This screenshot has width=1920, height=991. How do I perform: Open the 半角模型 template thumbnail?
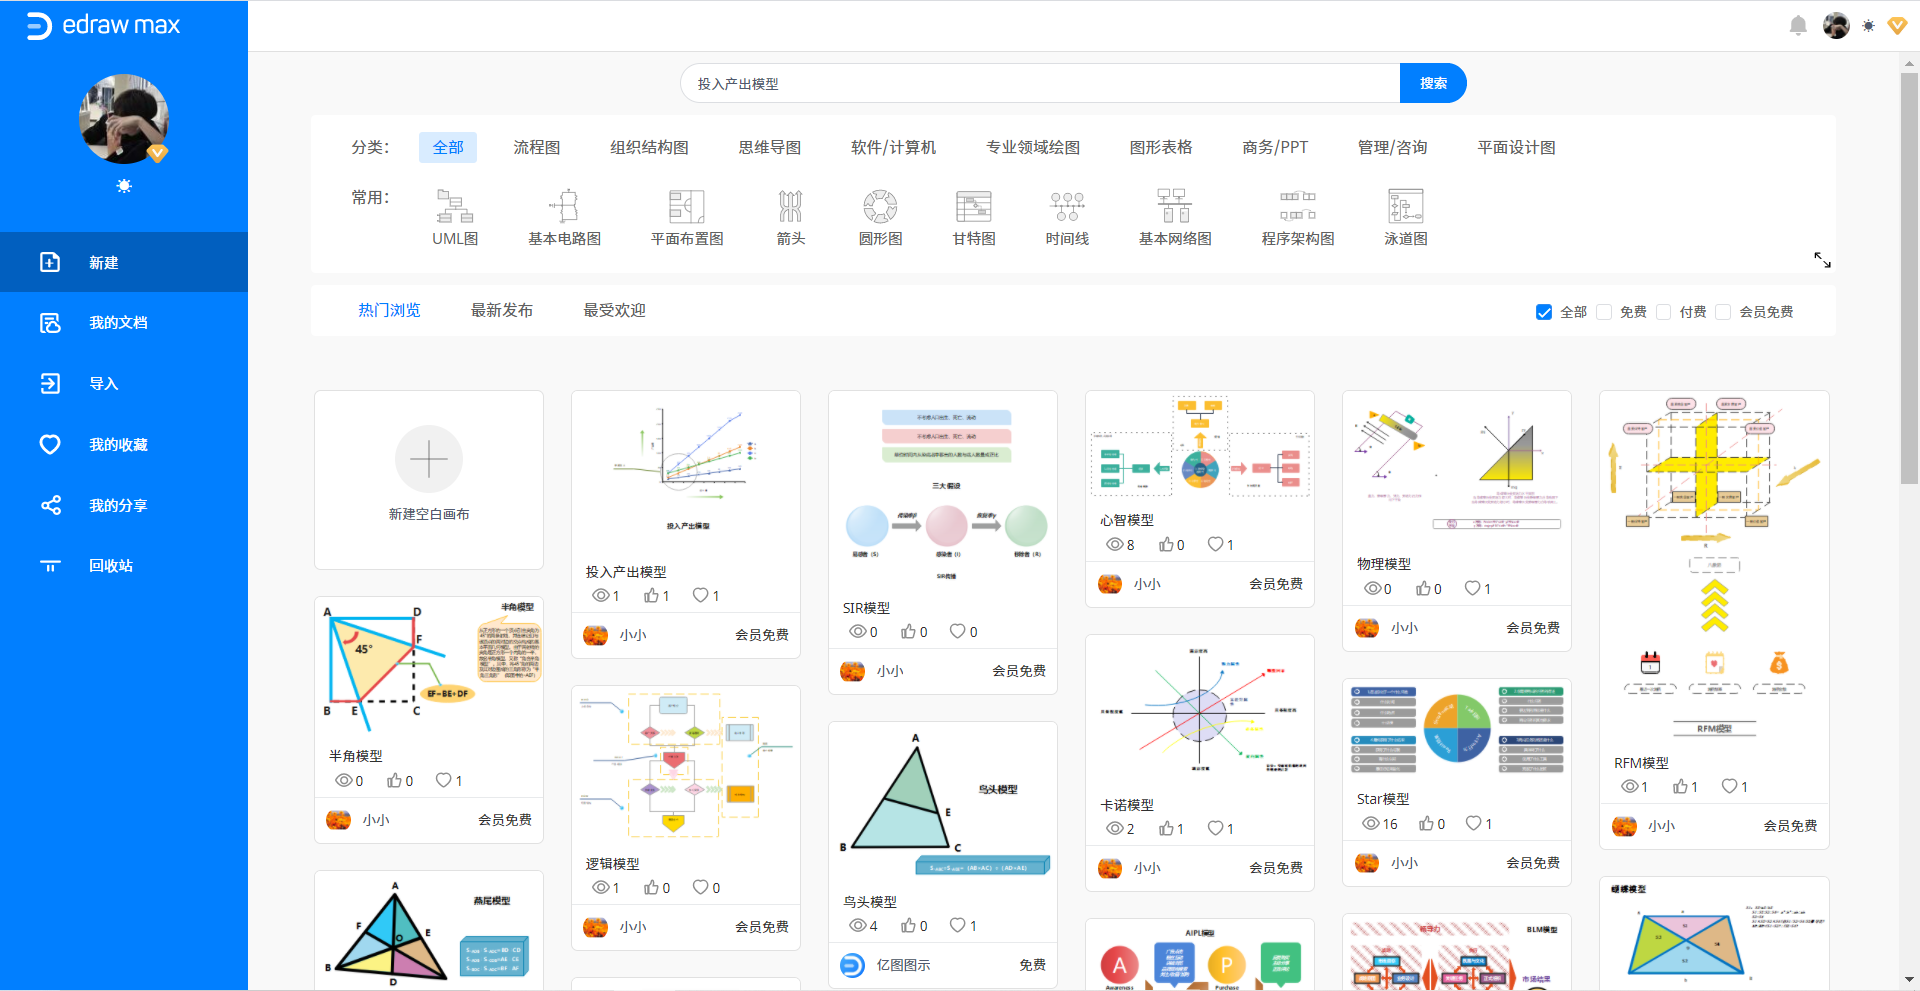(429, 668)
